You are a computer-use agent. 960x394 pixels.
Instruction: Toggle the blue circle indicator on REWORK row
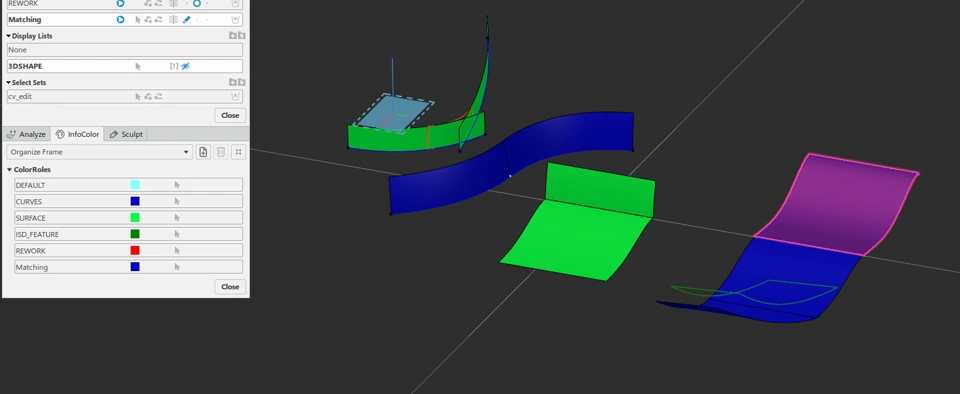click(197, 3)
